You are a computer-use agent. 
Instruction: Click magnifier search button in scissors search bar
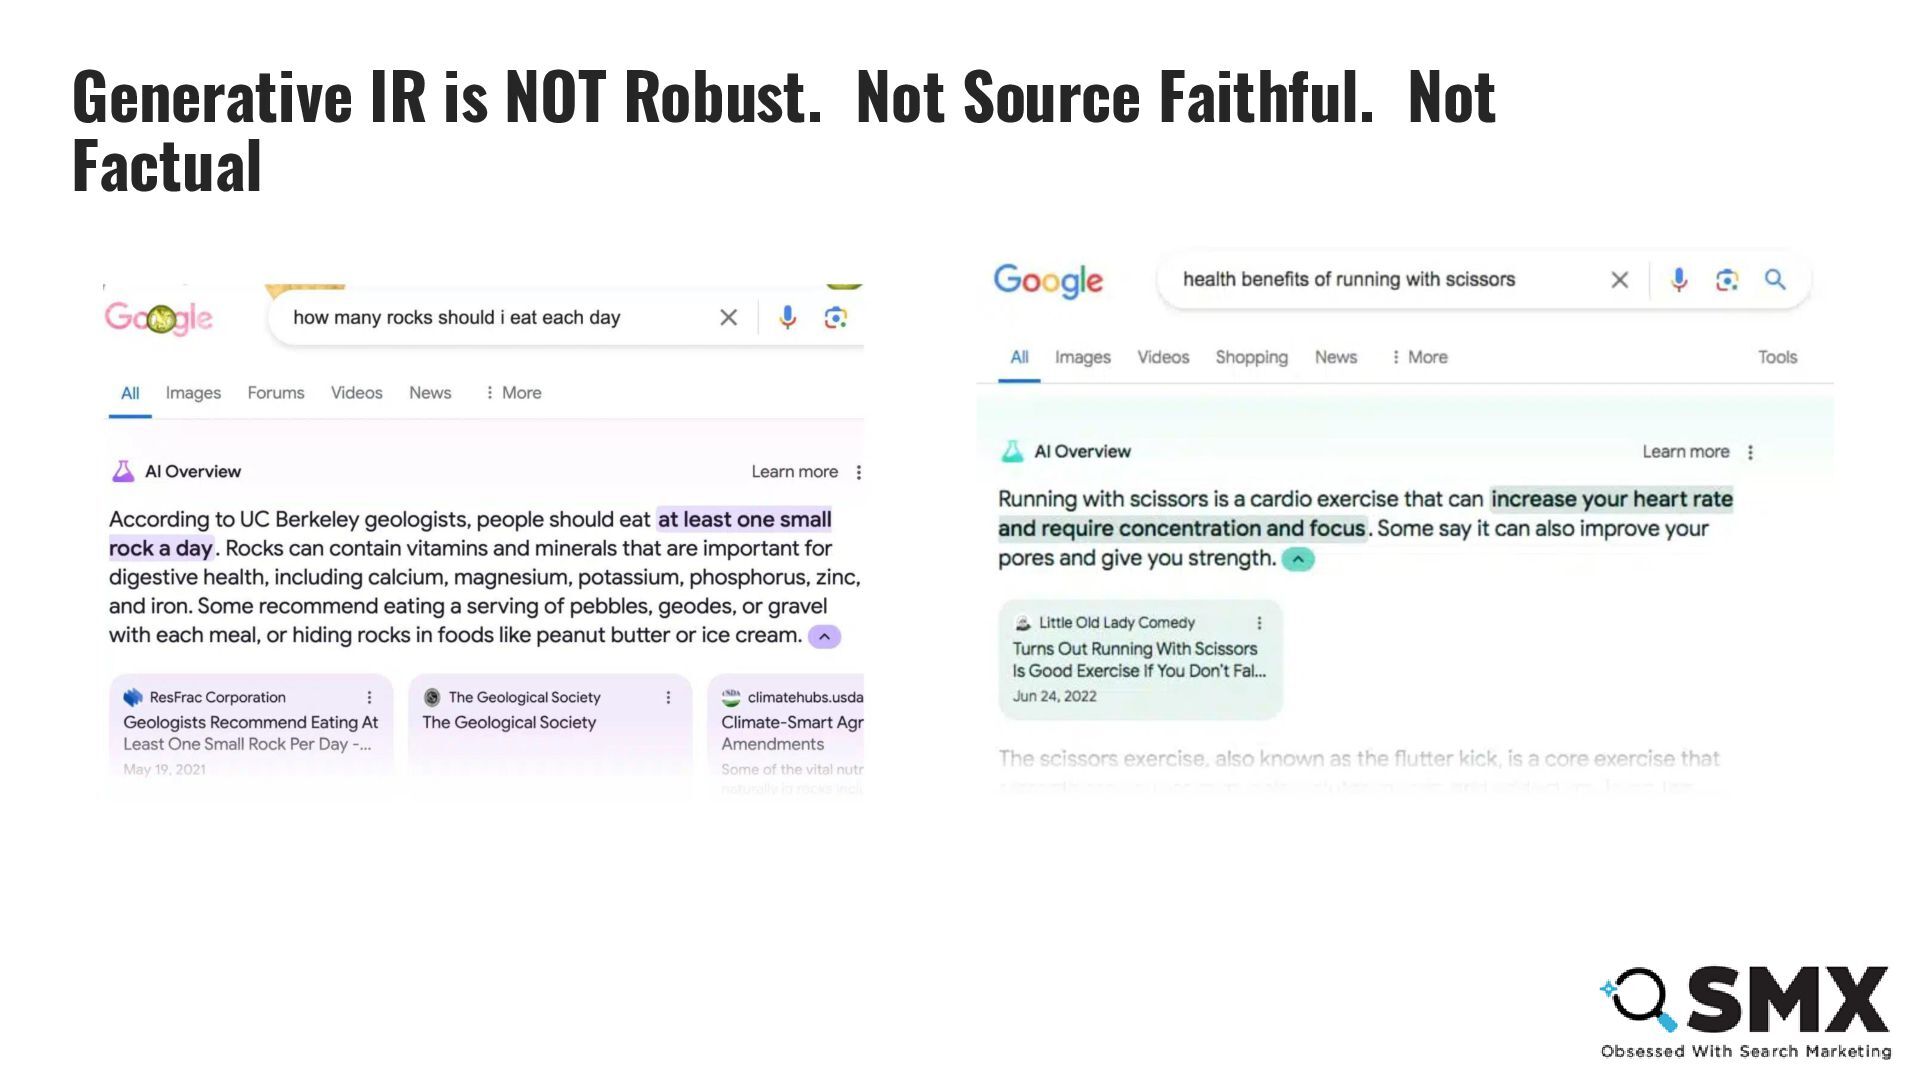[1775, 280]
